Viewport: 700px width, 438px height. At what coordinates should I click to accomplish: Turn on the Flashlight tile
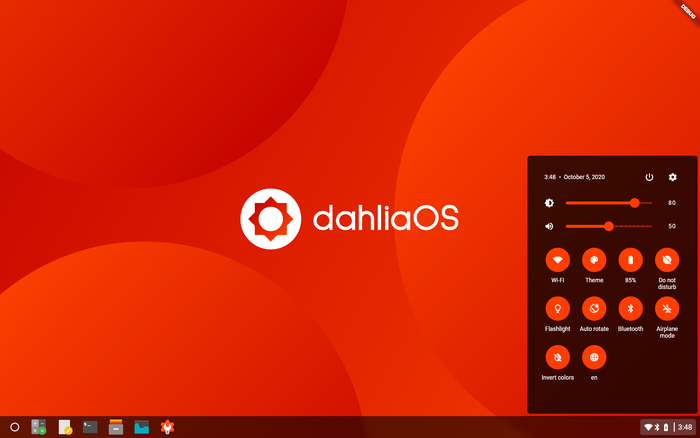click(x=558, y=309)
